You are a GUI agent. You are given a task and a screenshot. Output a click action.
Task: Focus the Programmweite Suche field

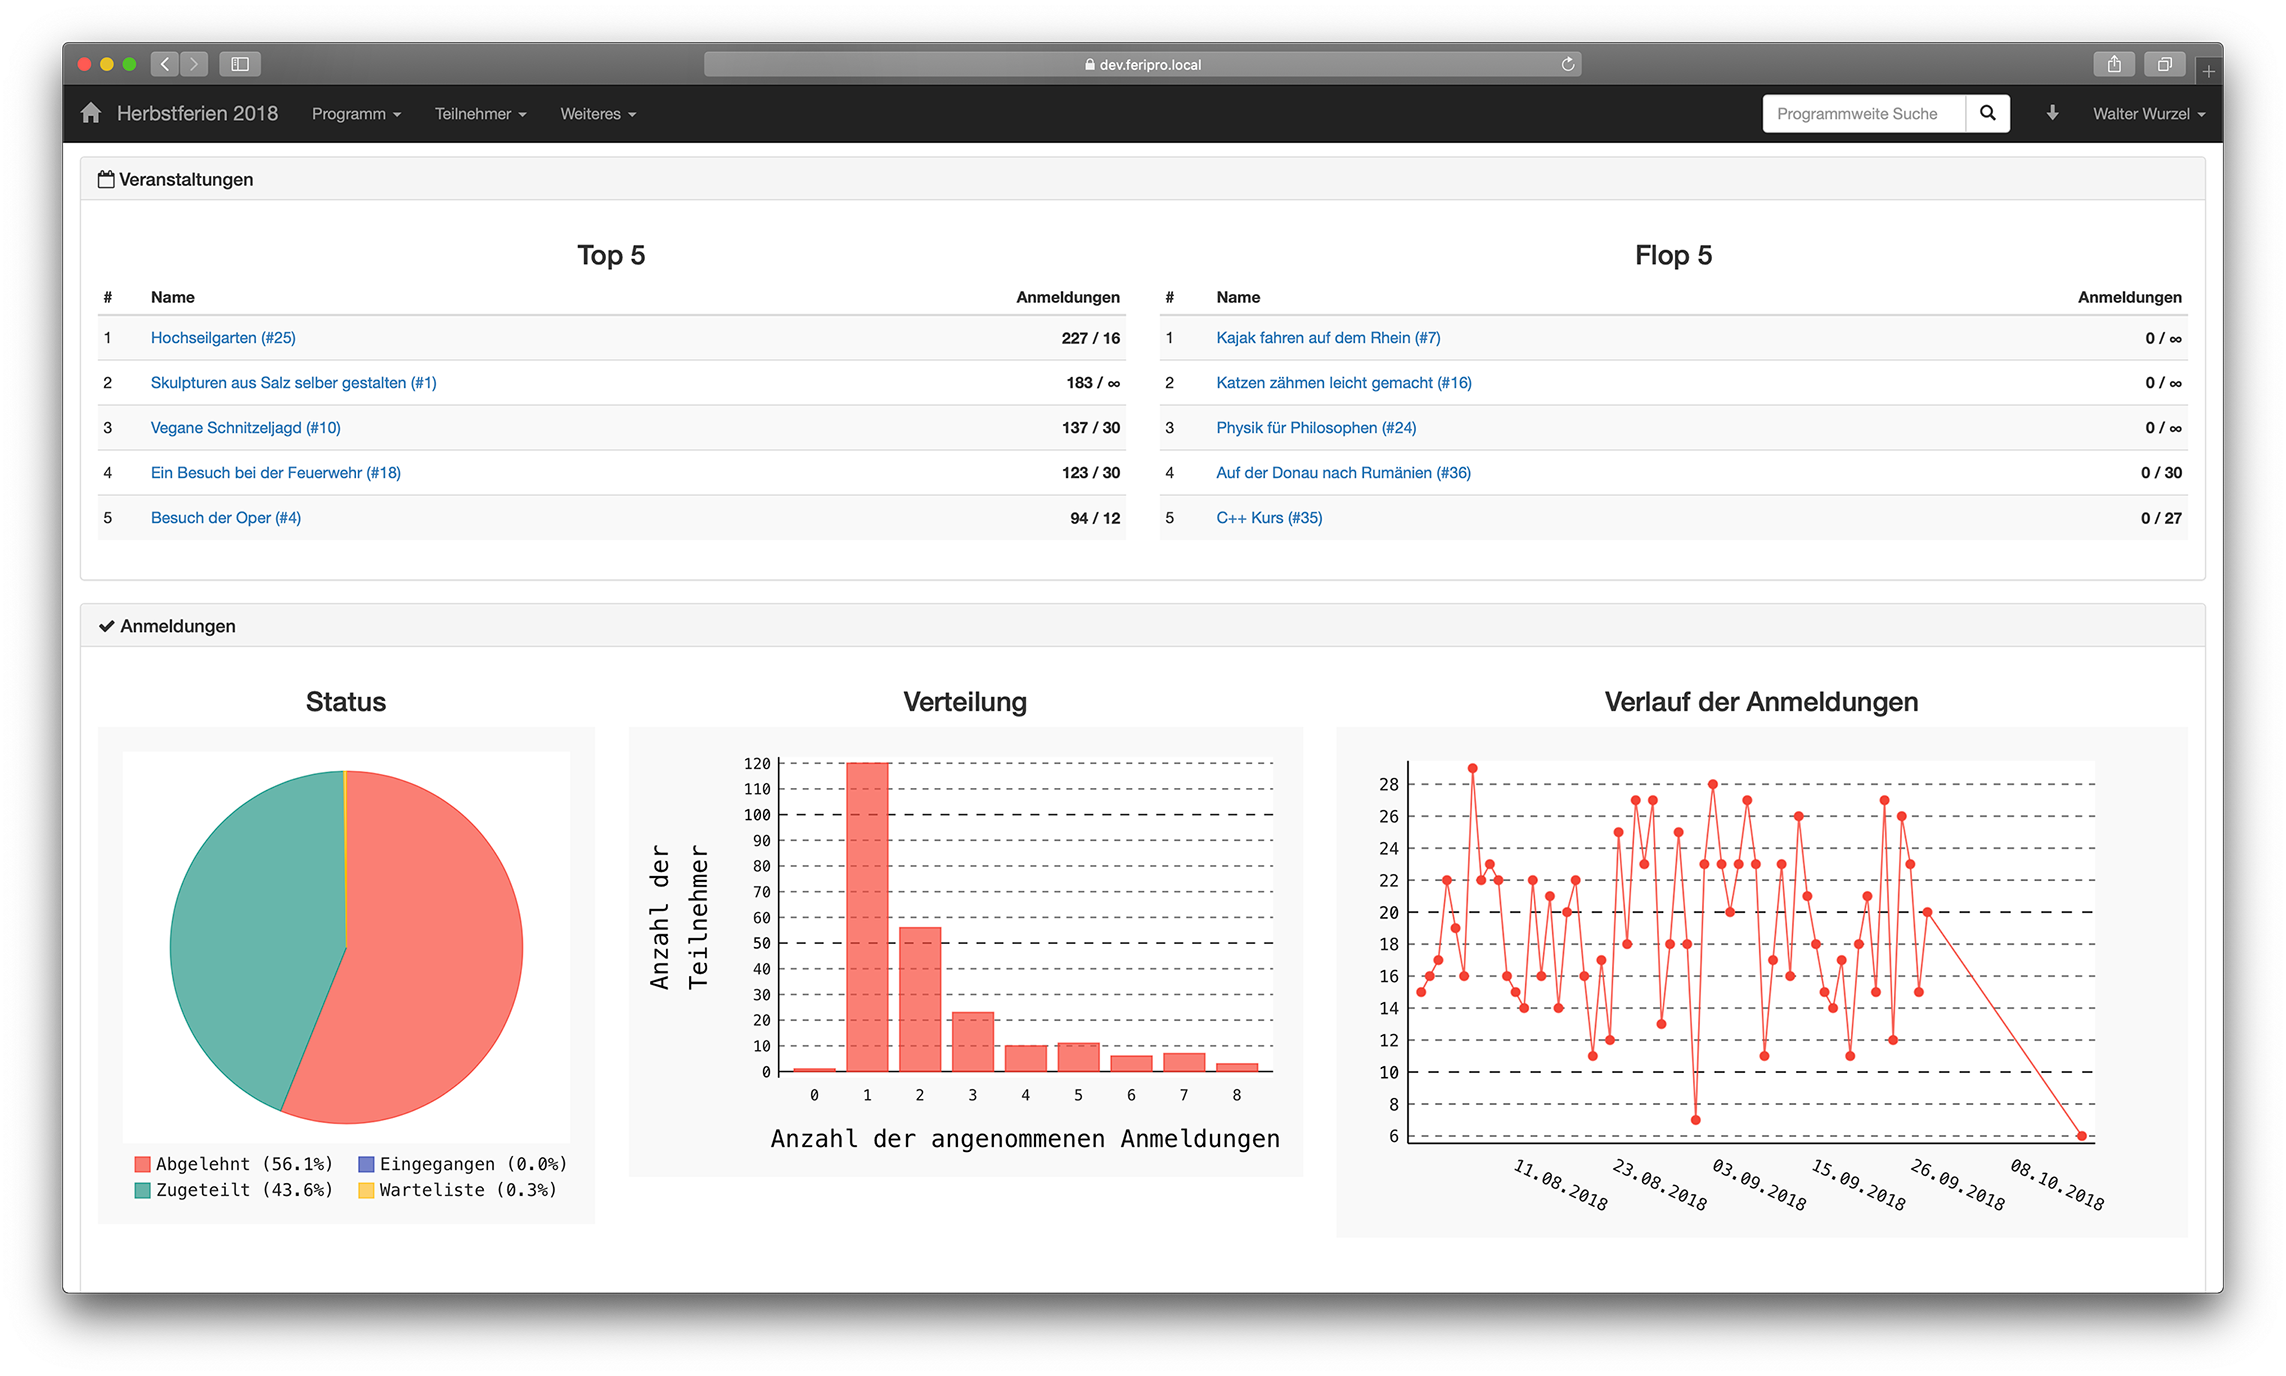1863,114
